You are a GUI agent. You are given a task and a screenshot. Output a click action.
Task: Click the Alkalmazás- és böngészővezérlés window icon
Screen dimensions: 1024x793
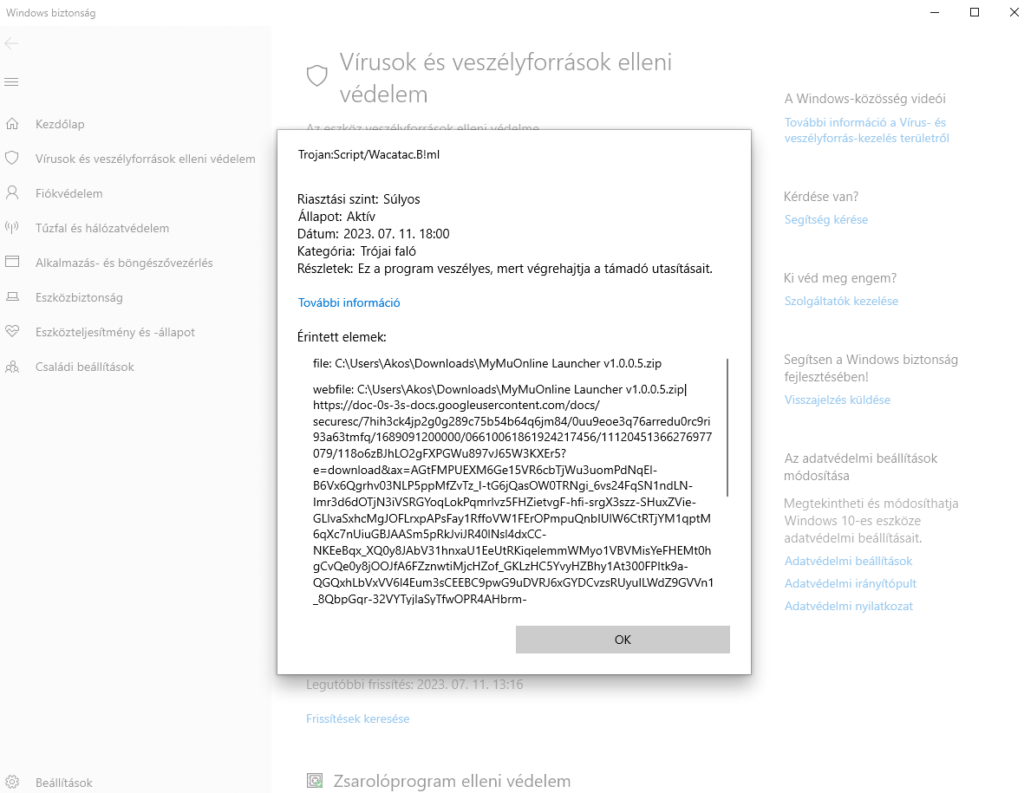coord(13,262)
